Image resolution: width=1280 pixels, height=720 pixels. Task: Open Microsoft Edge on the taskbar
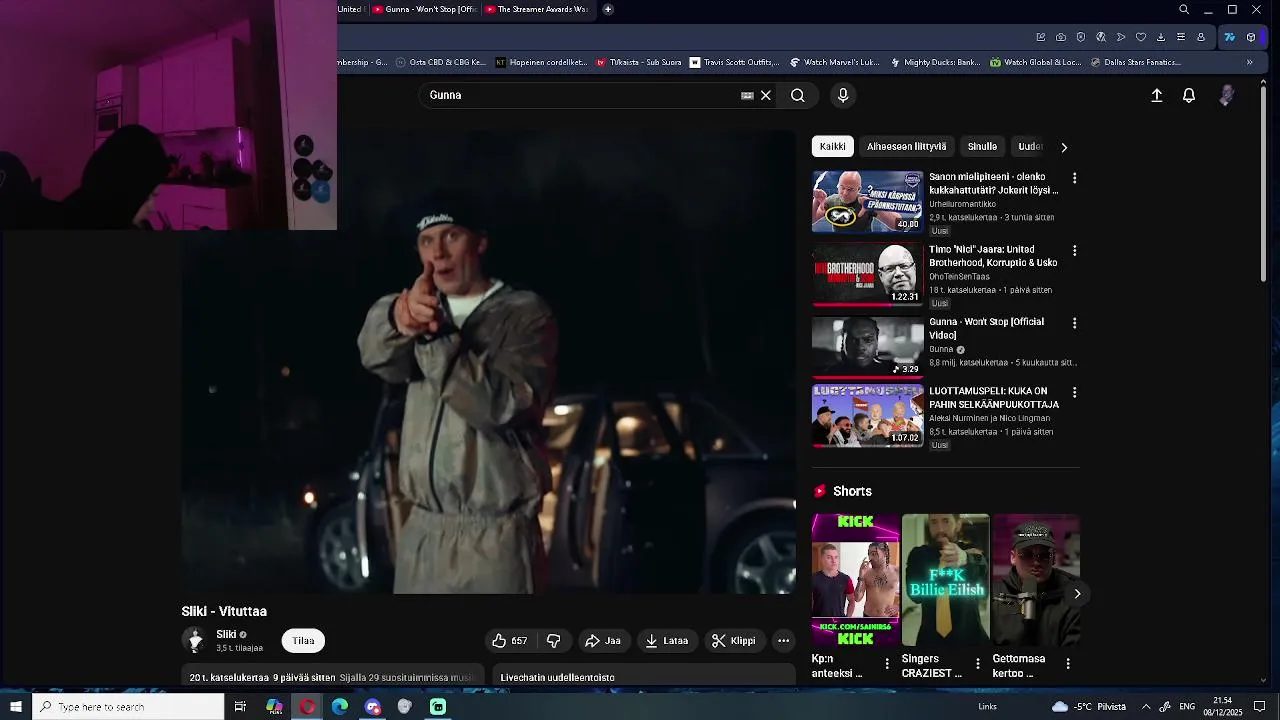point(340,707)
